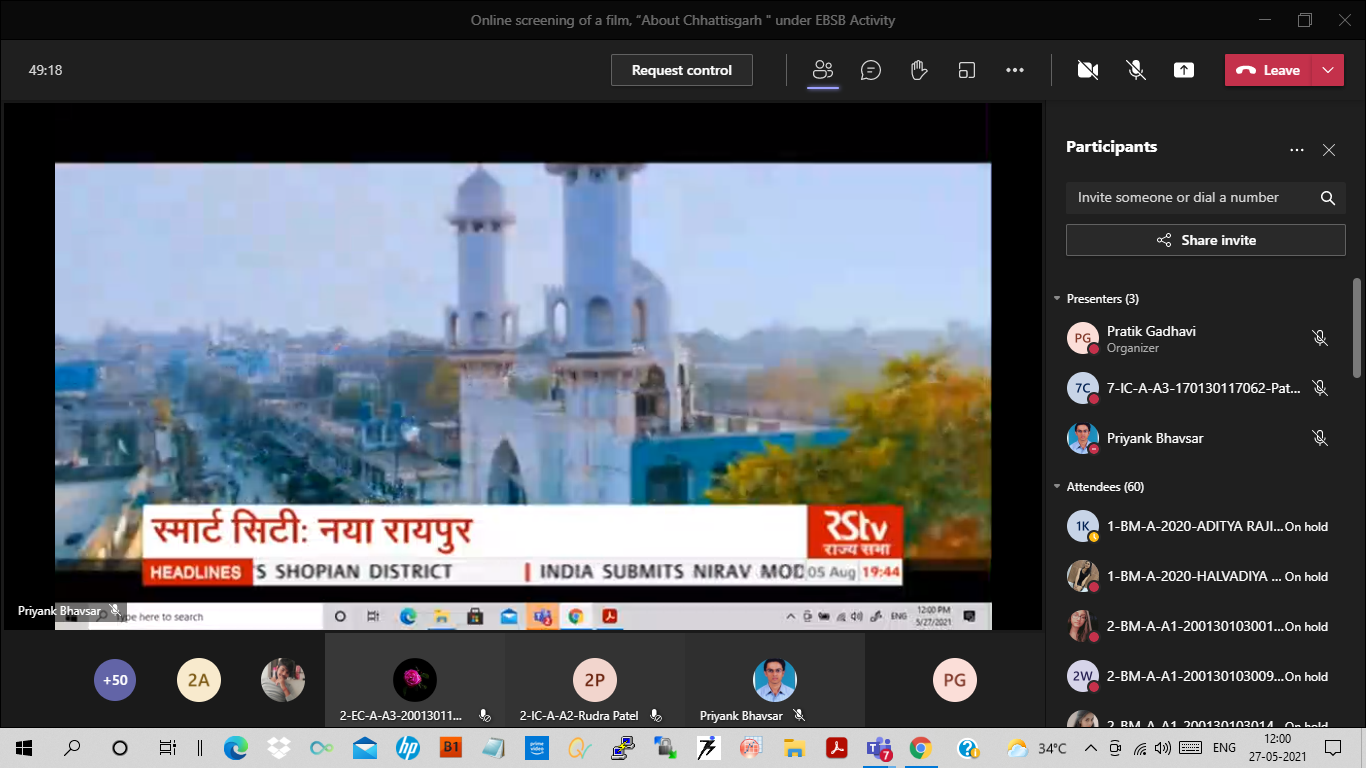The height and width of the screenshot is (768, 1366).
Task: Open More actions ellipsis in meeting toolbar
Action: click(x=1015, y=70)
